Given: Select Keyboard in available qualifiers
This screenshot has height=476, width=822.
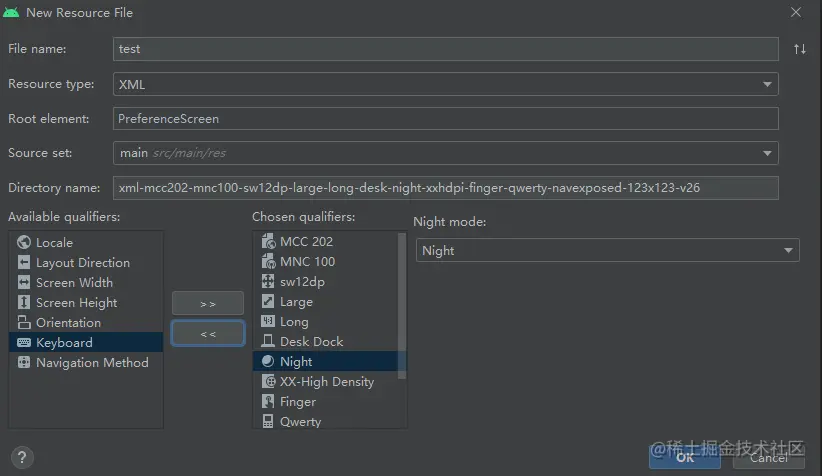Looking at the screenshot, I should click(x=86, y=342).
